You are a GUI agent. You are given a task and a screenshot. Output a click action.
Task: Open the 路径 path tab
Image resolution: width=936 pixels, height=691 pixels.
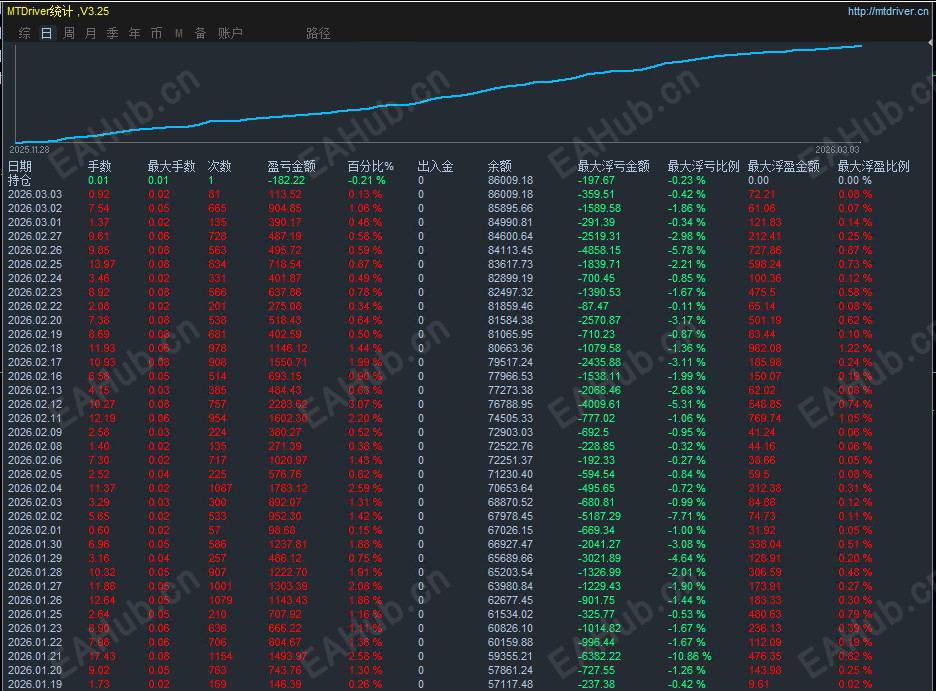point(318,33)
